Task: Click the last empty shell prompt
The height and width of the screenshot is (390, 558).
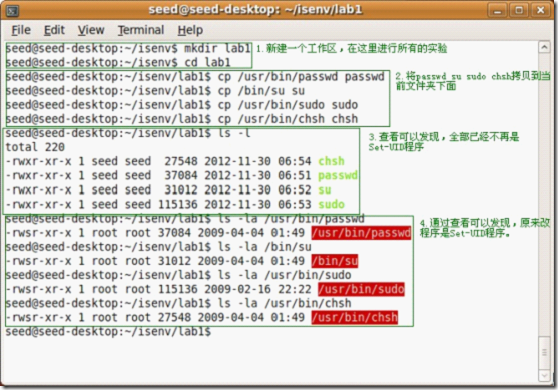Action: click(108, 332)
